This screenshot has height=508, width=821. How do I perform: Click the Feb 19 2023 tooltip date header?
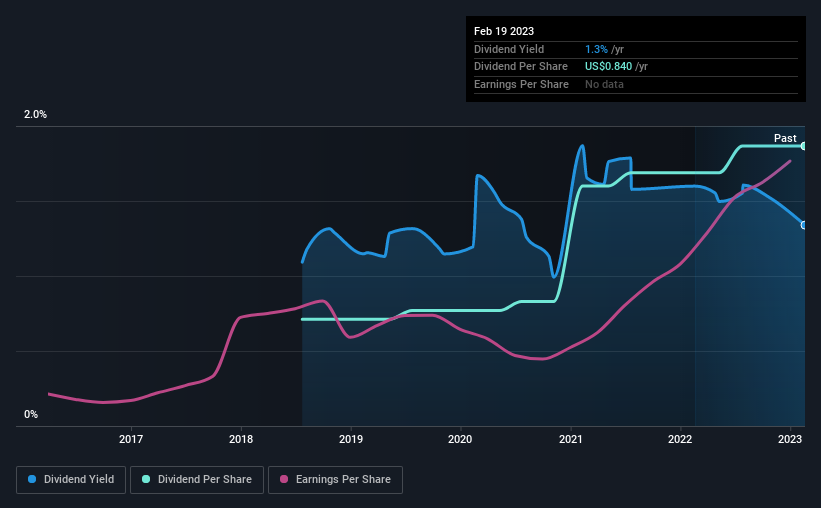(x=504, y=31)
